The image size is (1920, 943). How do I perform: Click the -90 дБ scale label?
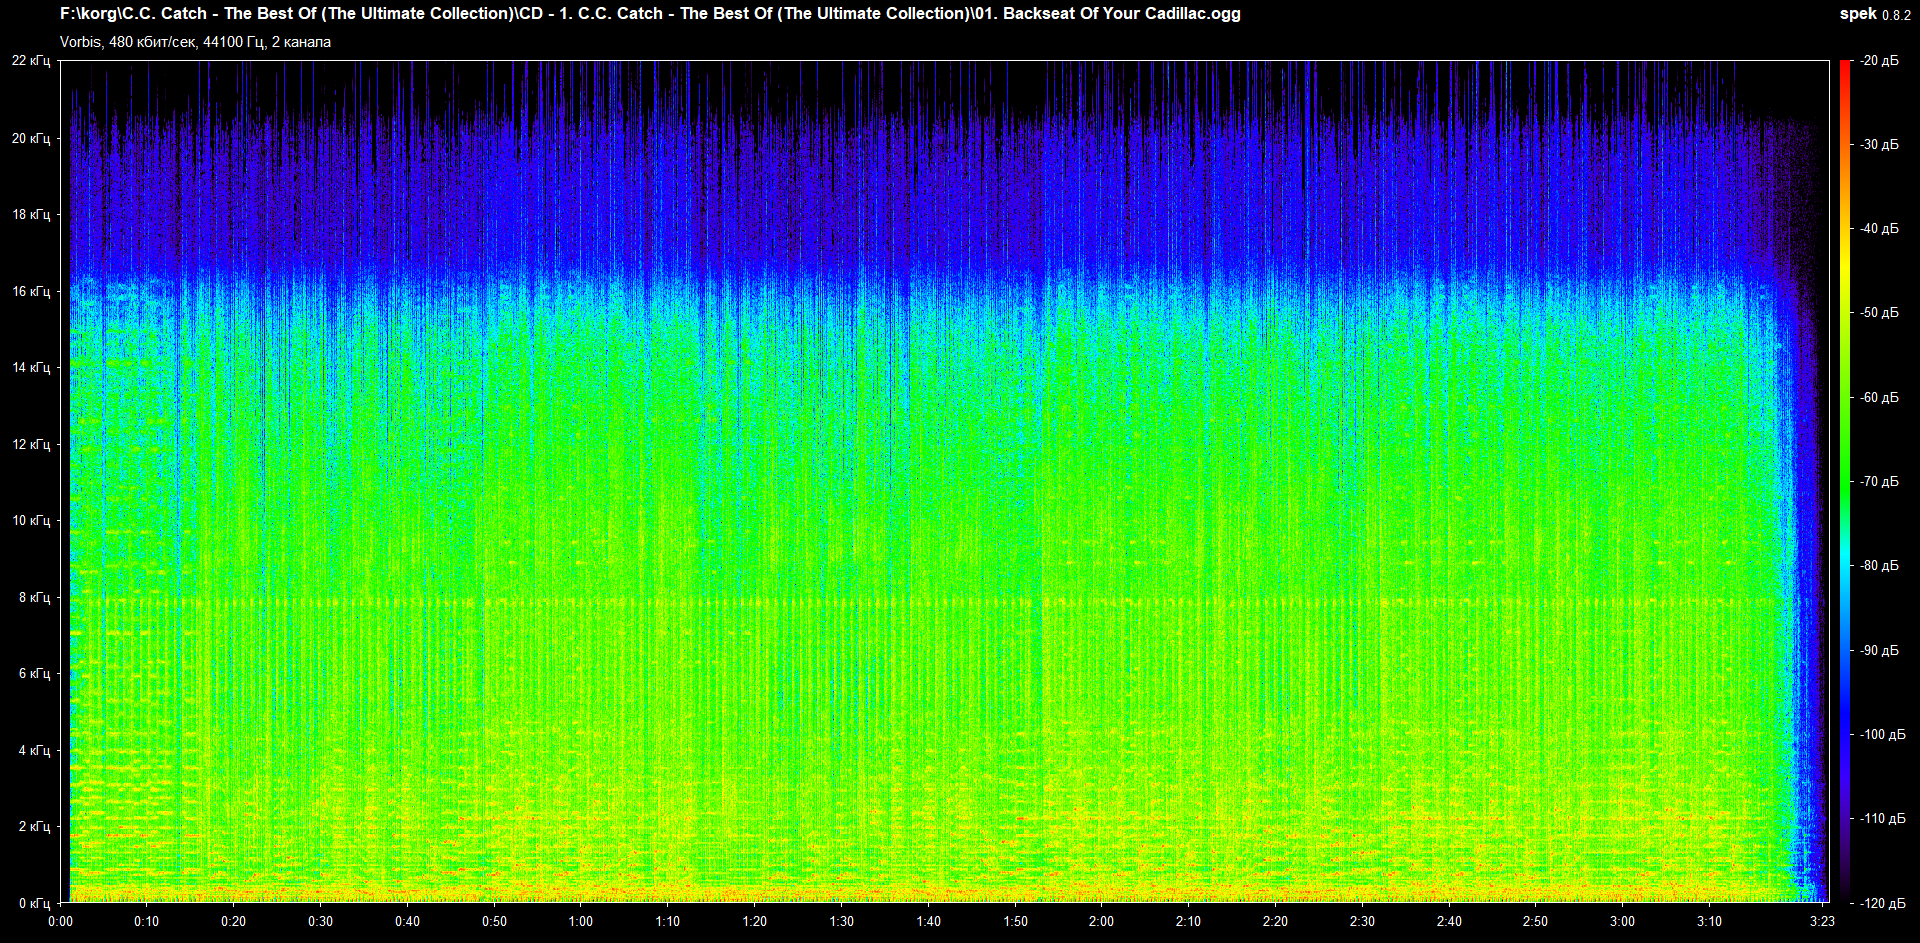coord(1879,650)
